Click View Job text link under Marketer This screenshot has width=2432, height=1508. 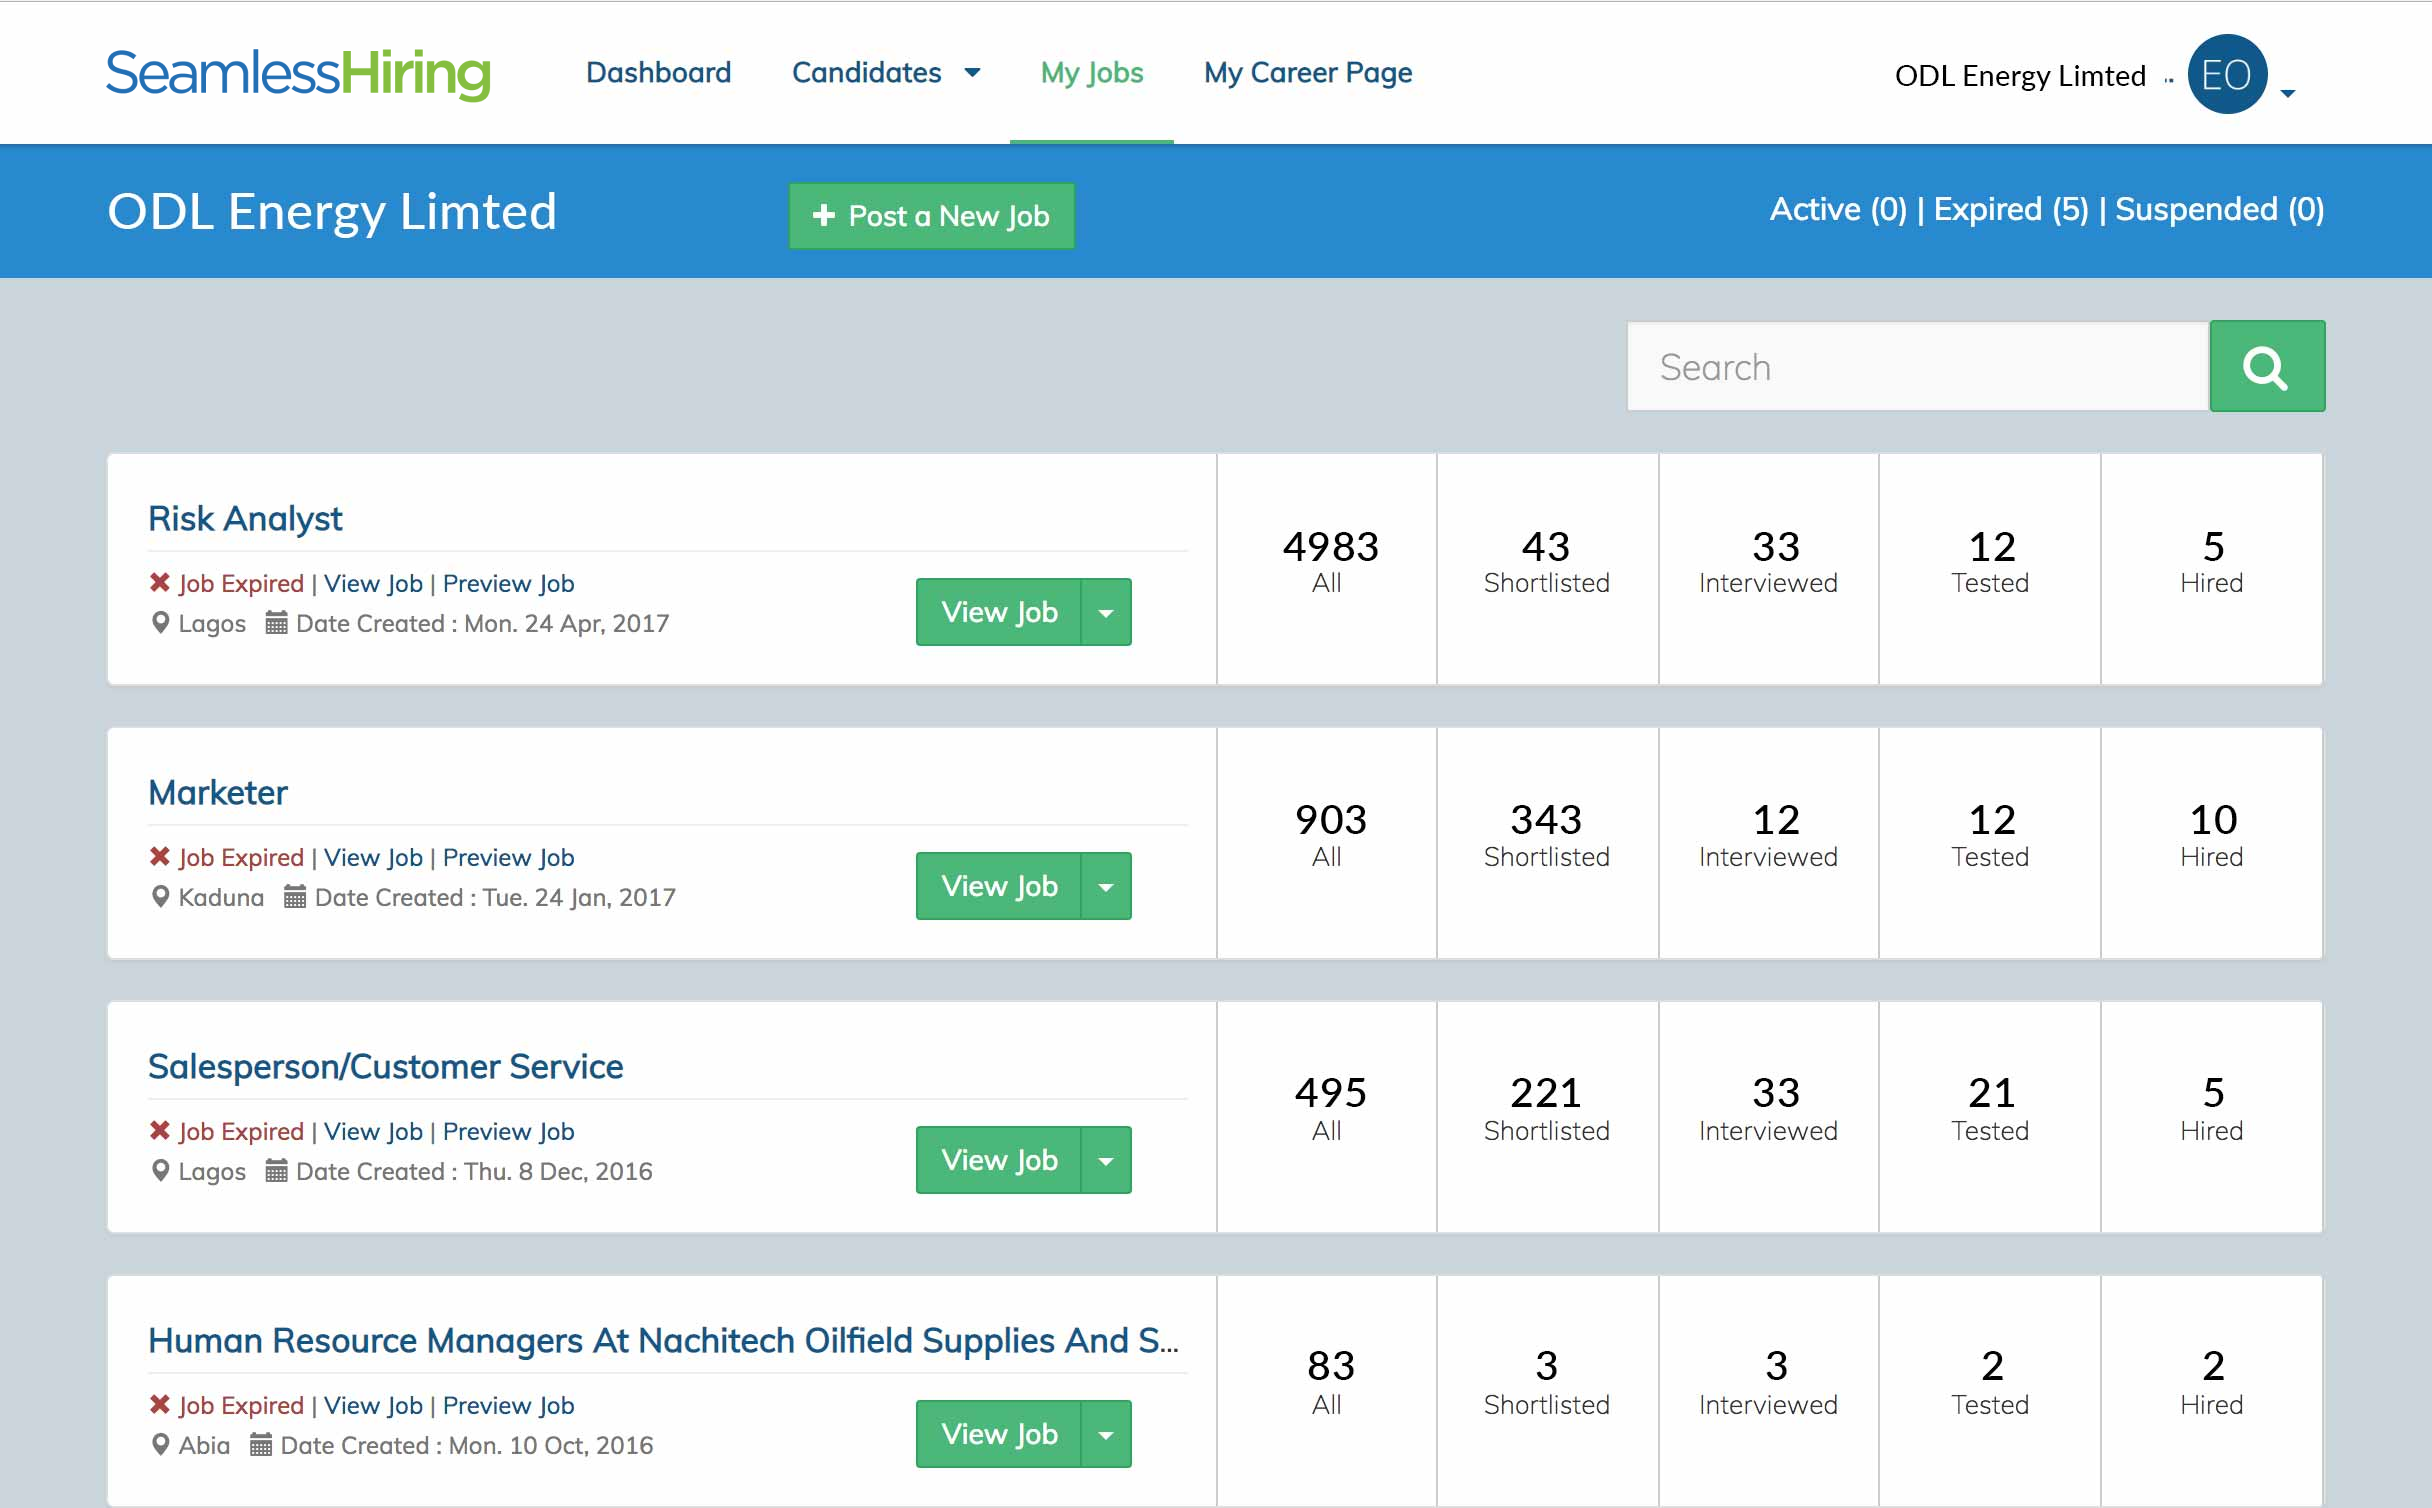[373, 857]
